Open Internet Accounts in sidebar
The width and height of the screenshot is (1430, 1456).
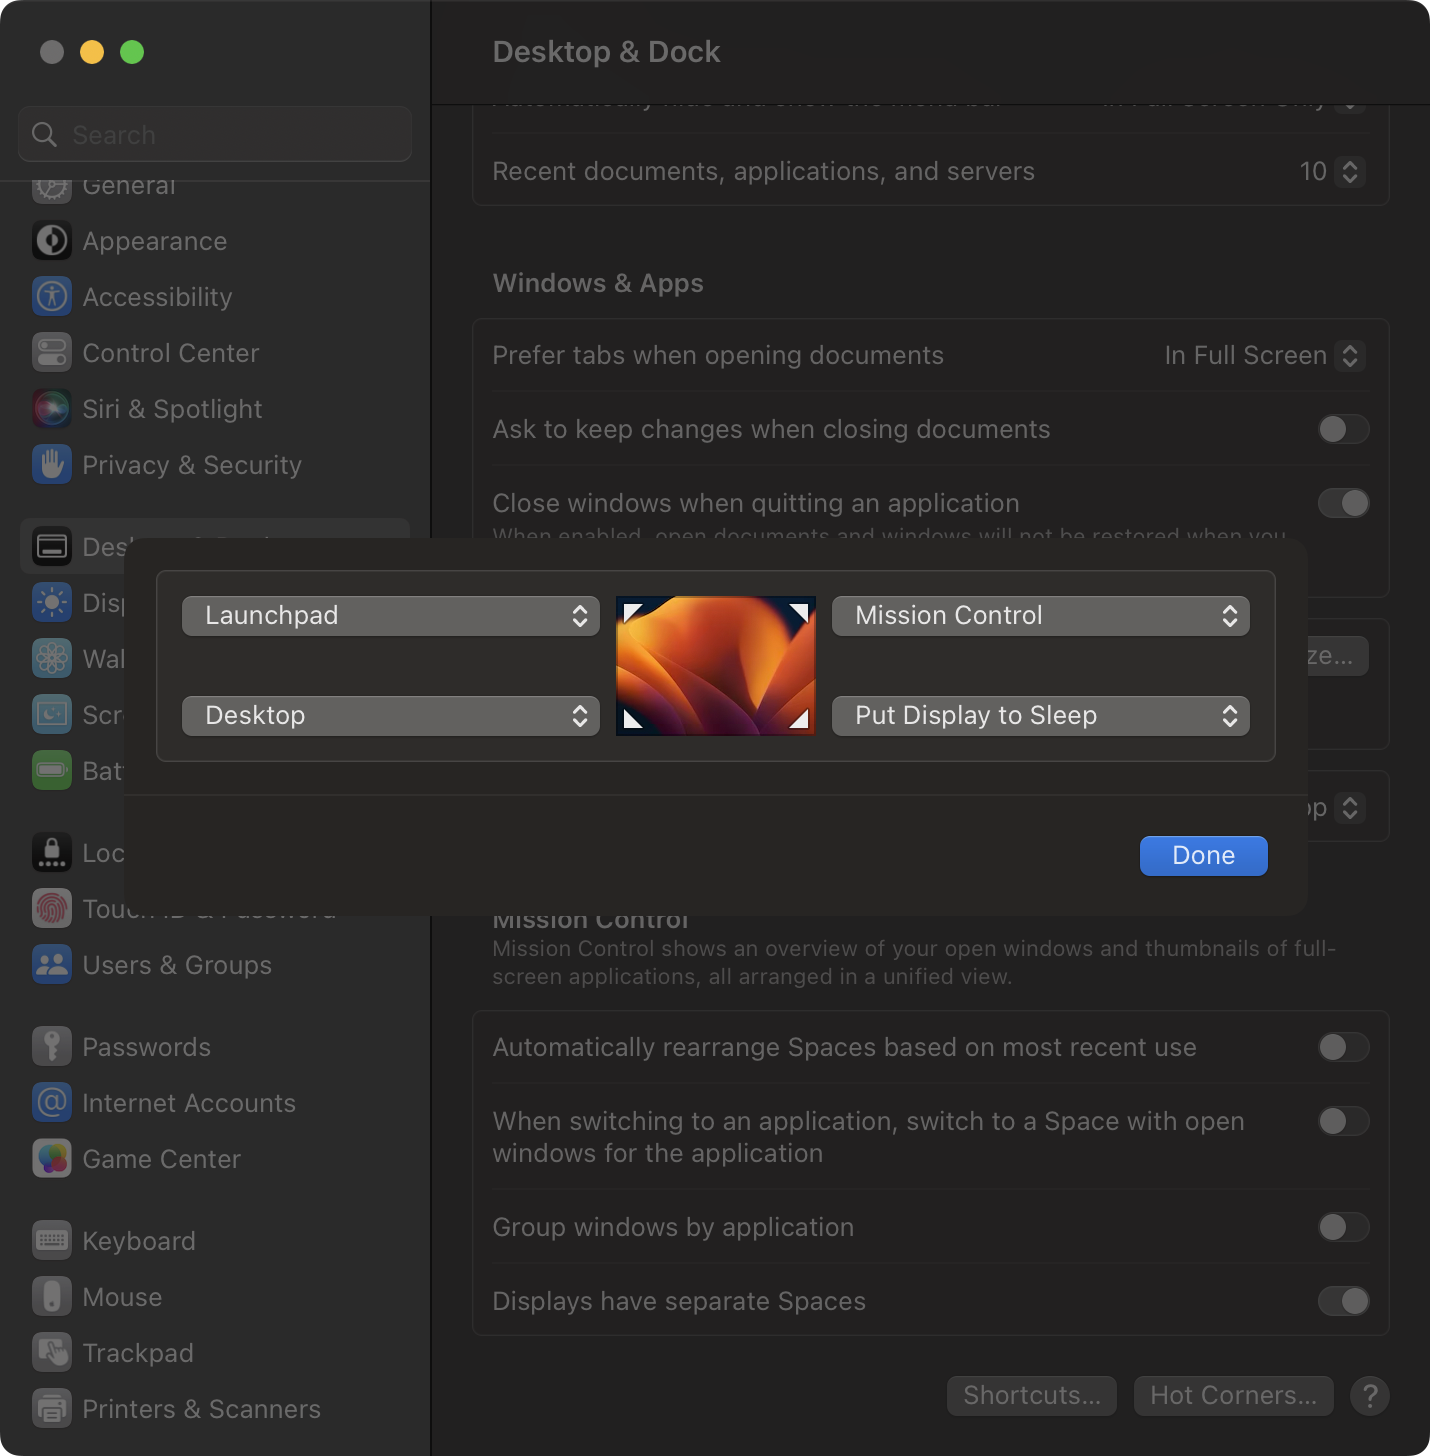(189, 1103)
